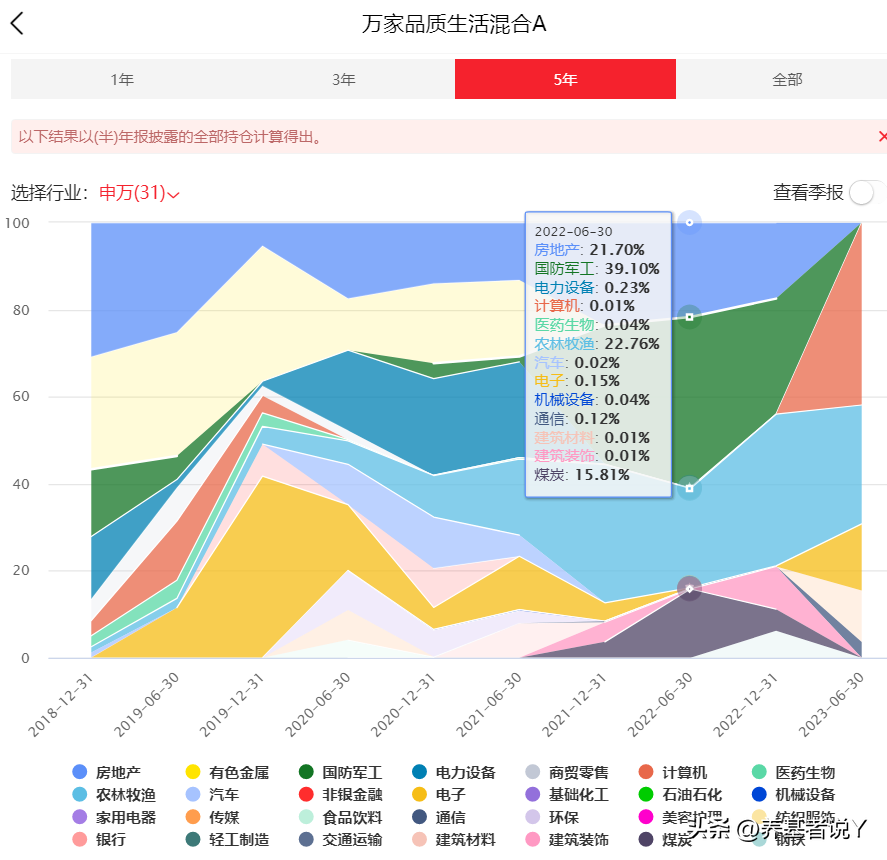Click the 非银金融 legend dot
887x860 pixels.
pos(306,795)
